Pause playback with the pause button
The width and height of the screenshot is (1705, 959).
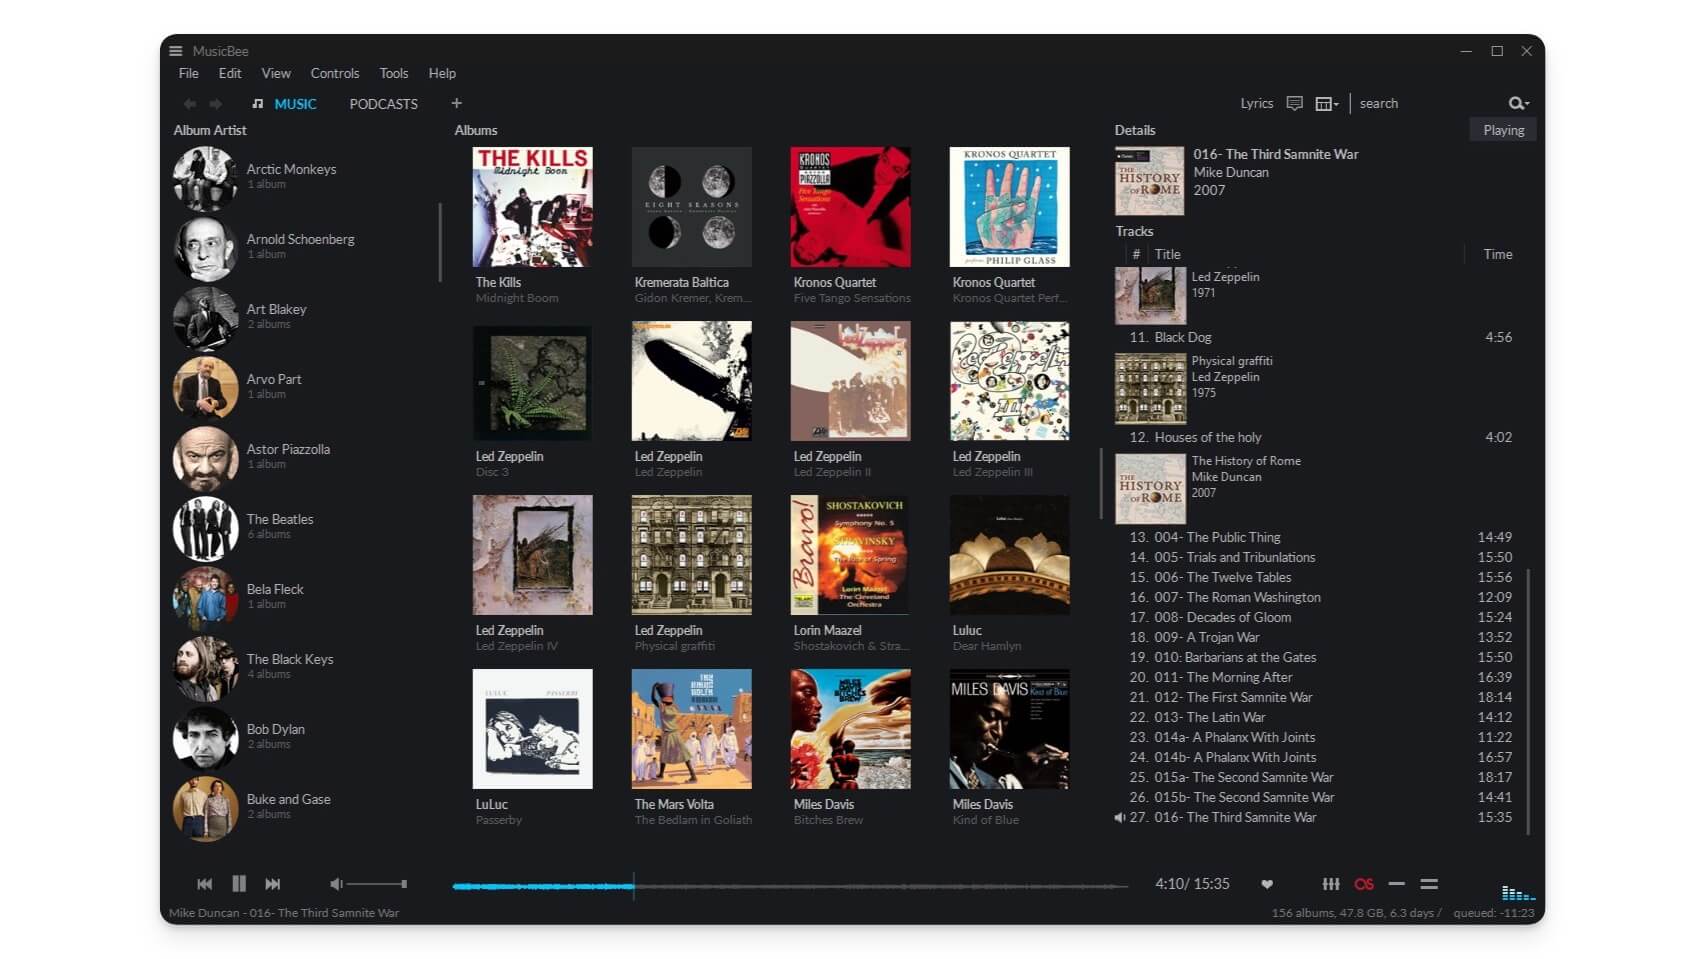[239, 884]
